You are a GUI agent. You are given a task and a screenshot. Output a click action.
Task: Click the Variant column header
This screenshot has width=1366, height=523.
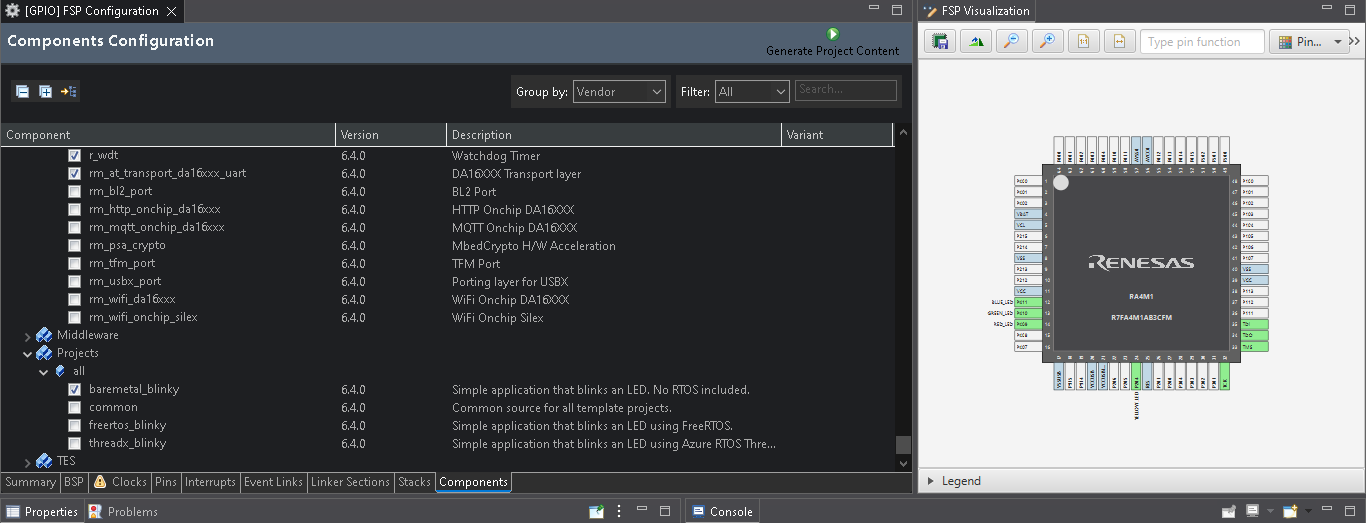point(837,135)
